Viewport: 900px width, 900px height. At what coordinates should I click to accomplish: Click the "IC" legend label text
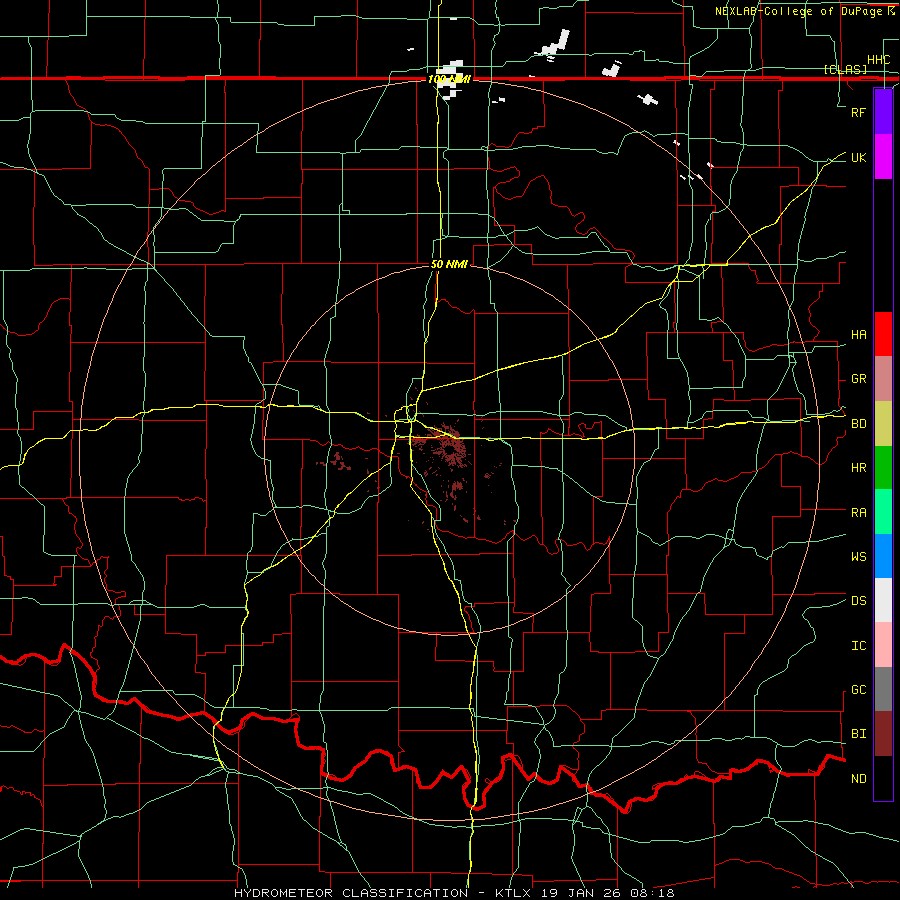coord(858,646)
